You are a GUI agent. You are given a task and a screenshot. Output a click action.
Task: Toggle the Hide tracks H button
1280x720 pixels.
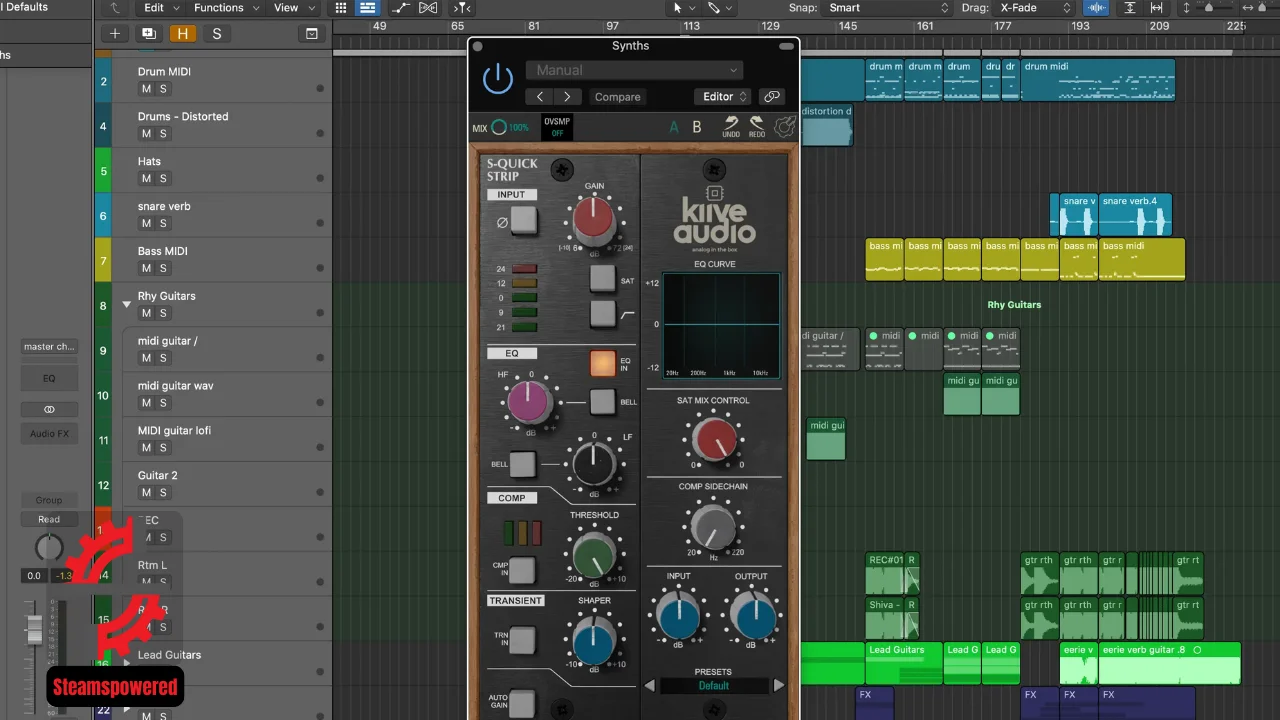pos(182,34)
